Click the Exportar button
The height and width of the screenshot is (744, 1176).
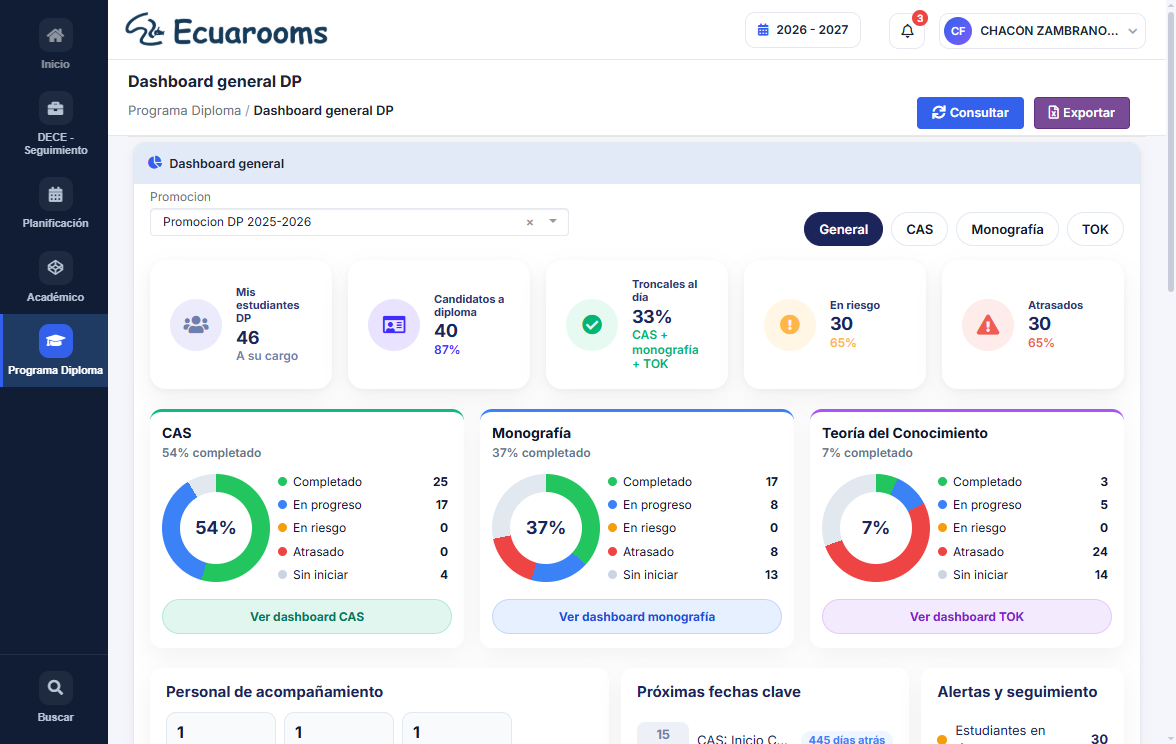tap(1082, 112)
